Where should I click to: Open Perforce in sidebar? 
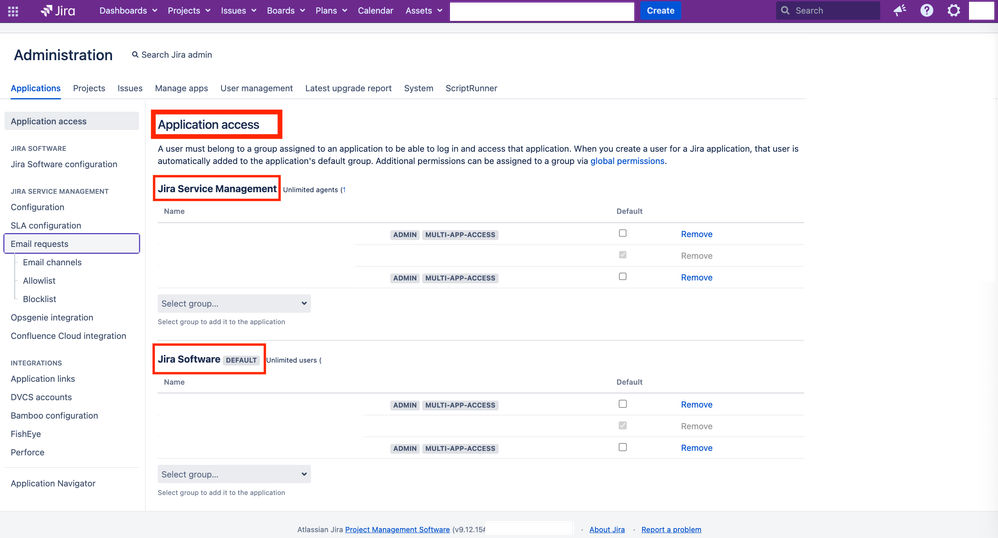click(x=27, y=453)
